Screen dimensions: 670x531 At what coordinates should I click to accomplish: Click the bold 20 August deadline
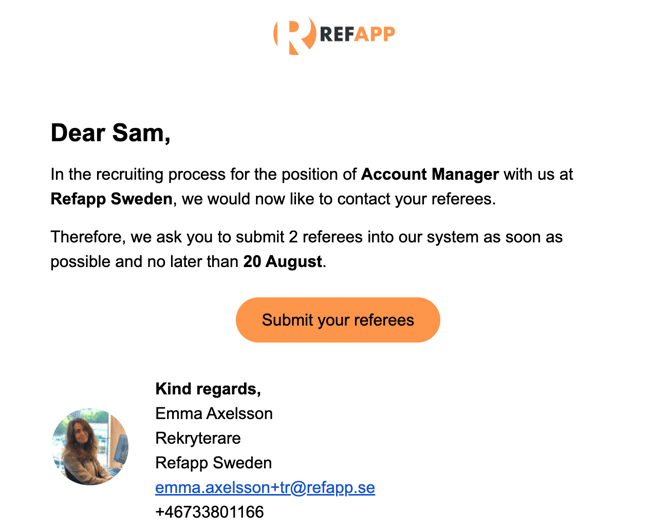(282, 261)
